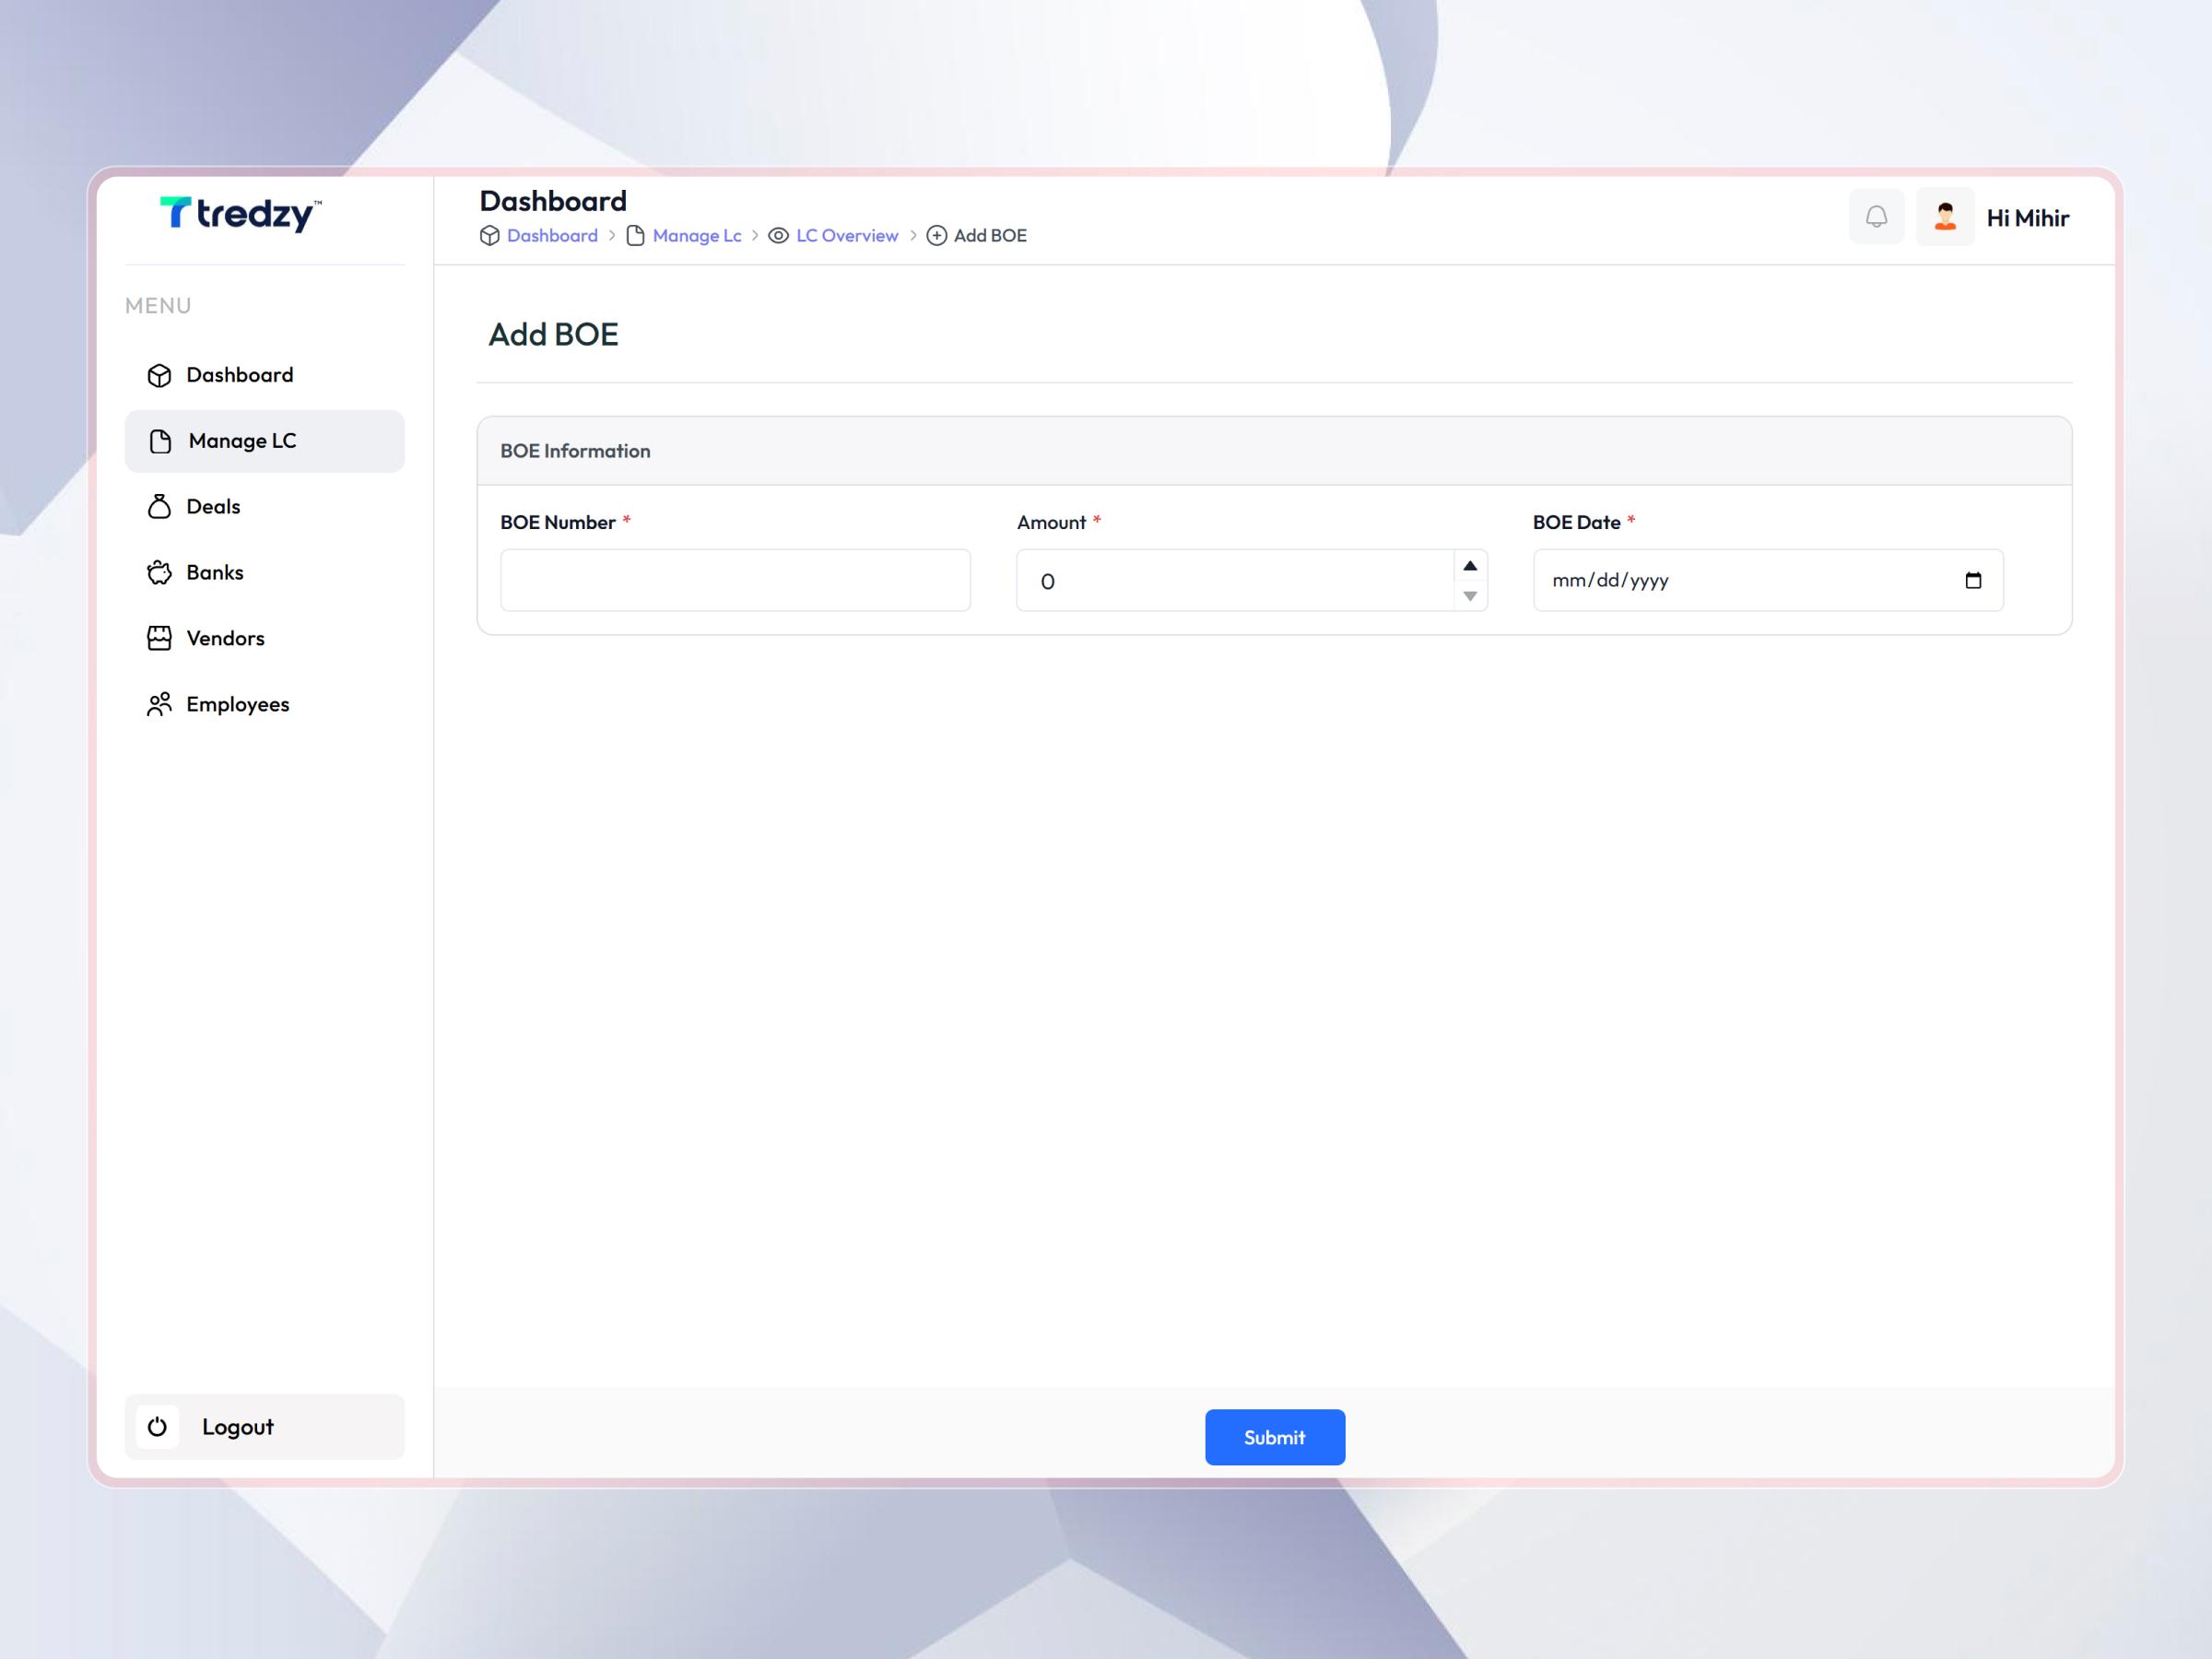Click the Employees people icon
The width and height of the screenshot is (2212, 1659).
[160, 704]
